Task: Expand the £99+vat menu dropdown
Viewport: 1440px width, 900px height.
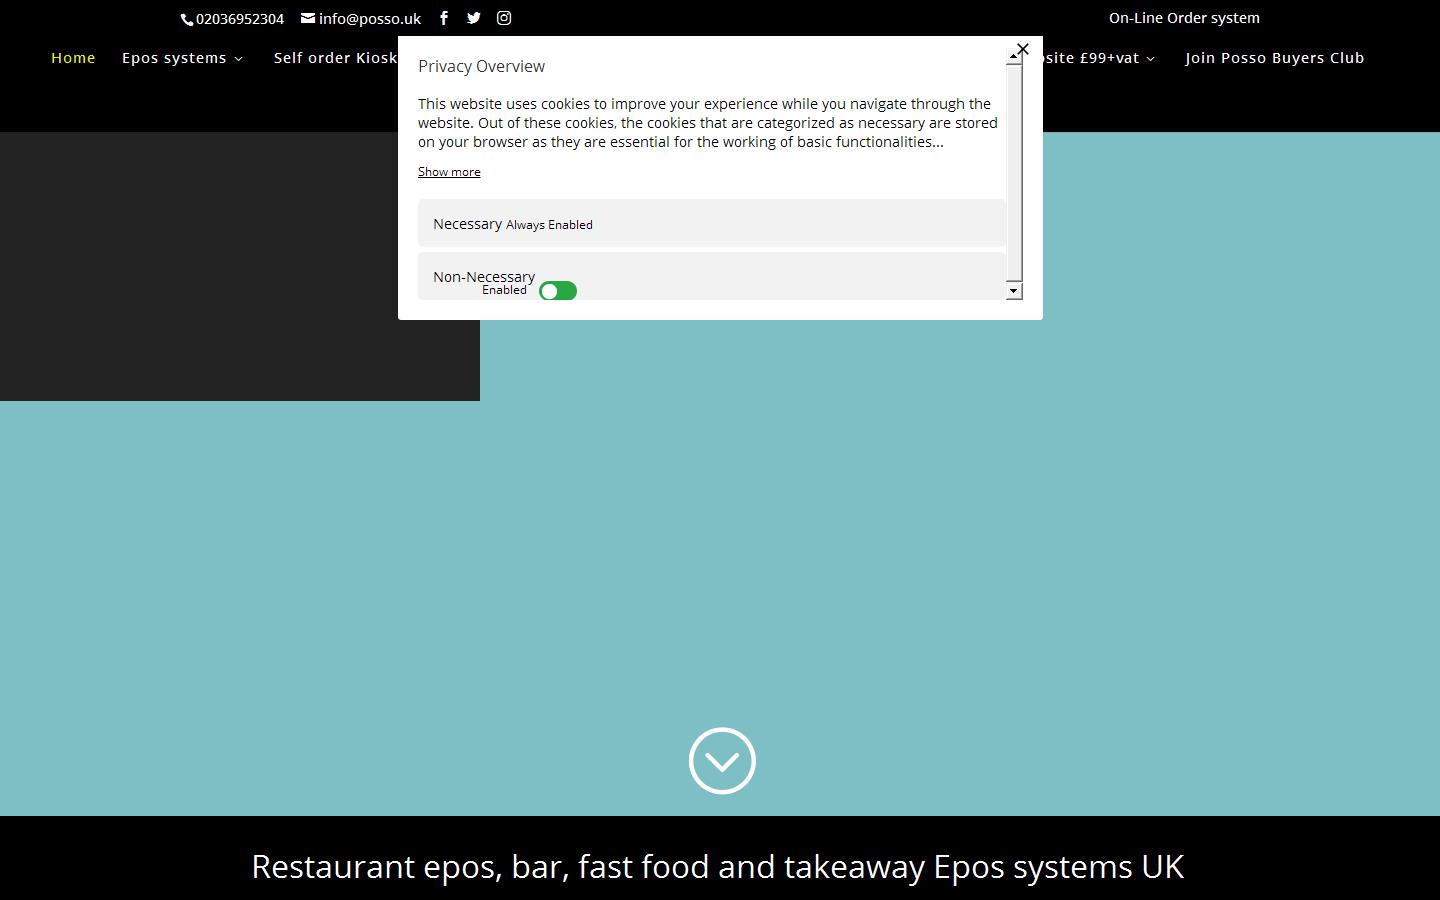Action: [x=1096, y=58]
